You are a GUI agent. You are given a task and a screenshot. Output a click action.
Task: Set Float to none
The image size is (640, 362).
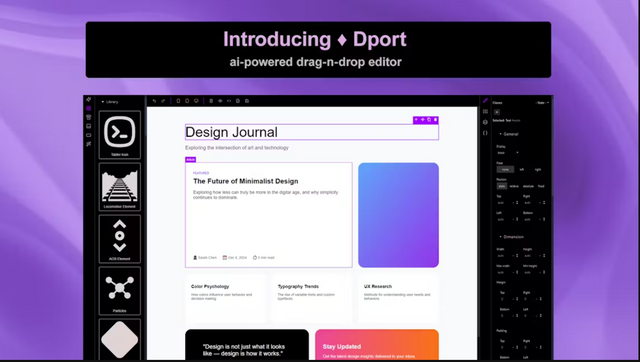(505, 169)
